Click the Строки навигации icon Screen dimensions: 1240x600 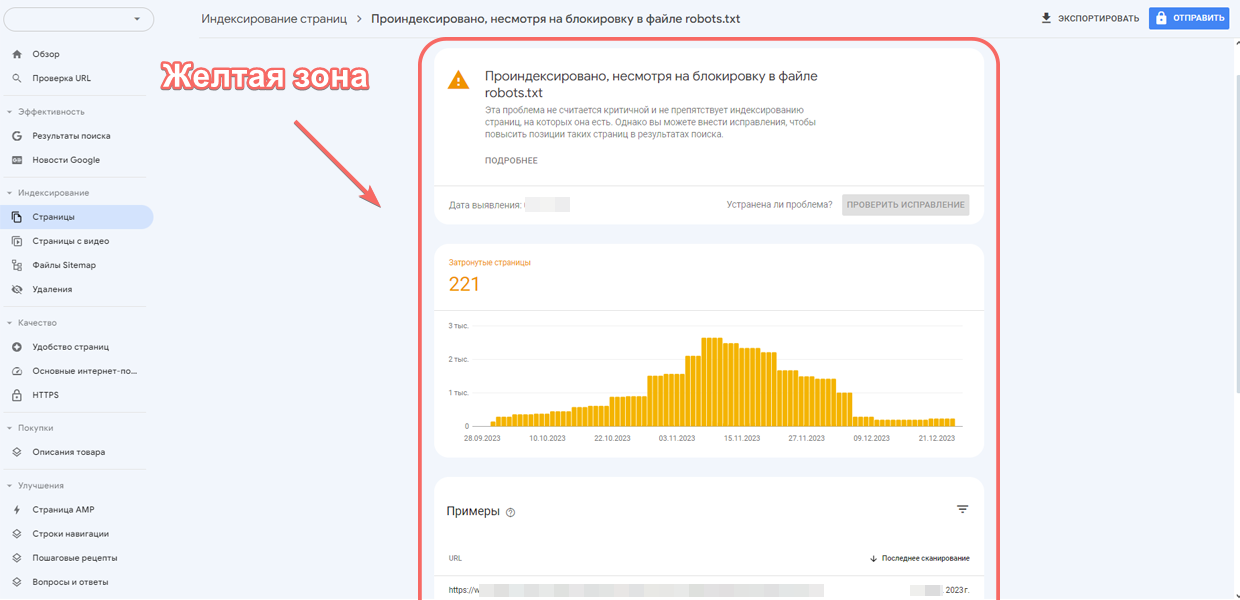coord(17,534)
